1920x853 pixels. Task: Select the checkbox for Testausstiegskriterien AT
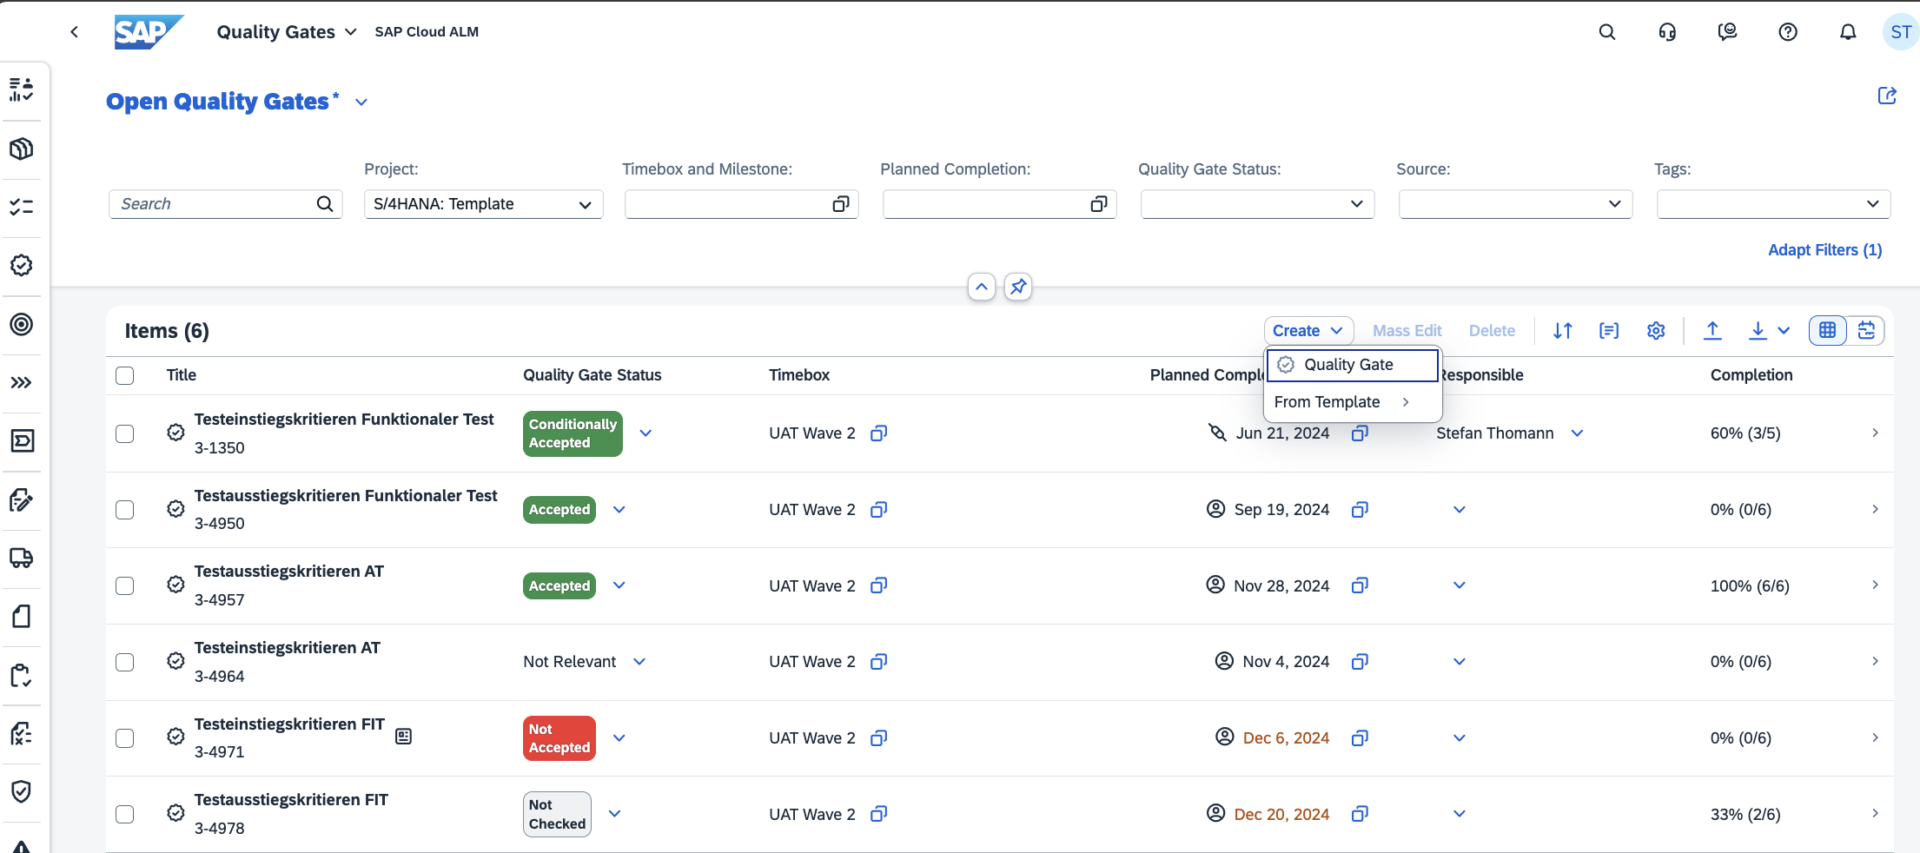point(125,586)
